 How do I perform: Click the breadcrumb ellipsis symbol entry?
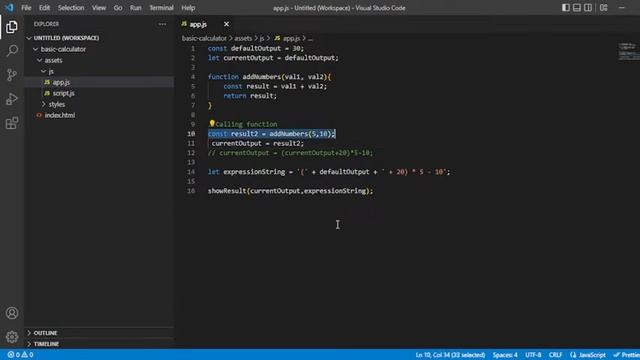coord(310,38)
